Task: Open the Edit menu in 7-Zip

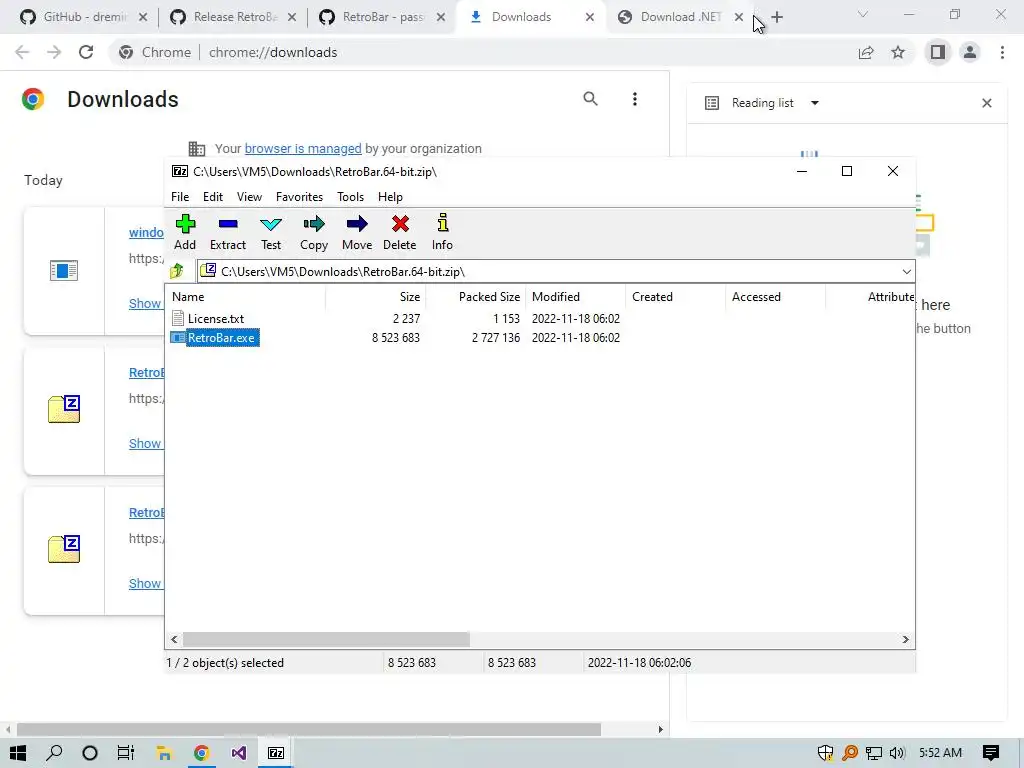Action: coord(213,197)
